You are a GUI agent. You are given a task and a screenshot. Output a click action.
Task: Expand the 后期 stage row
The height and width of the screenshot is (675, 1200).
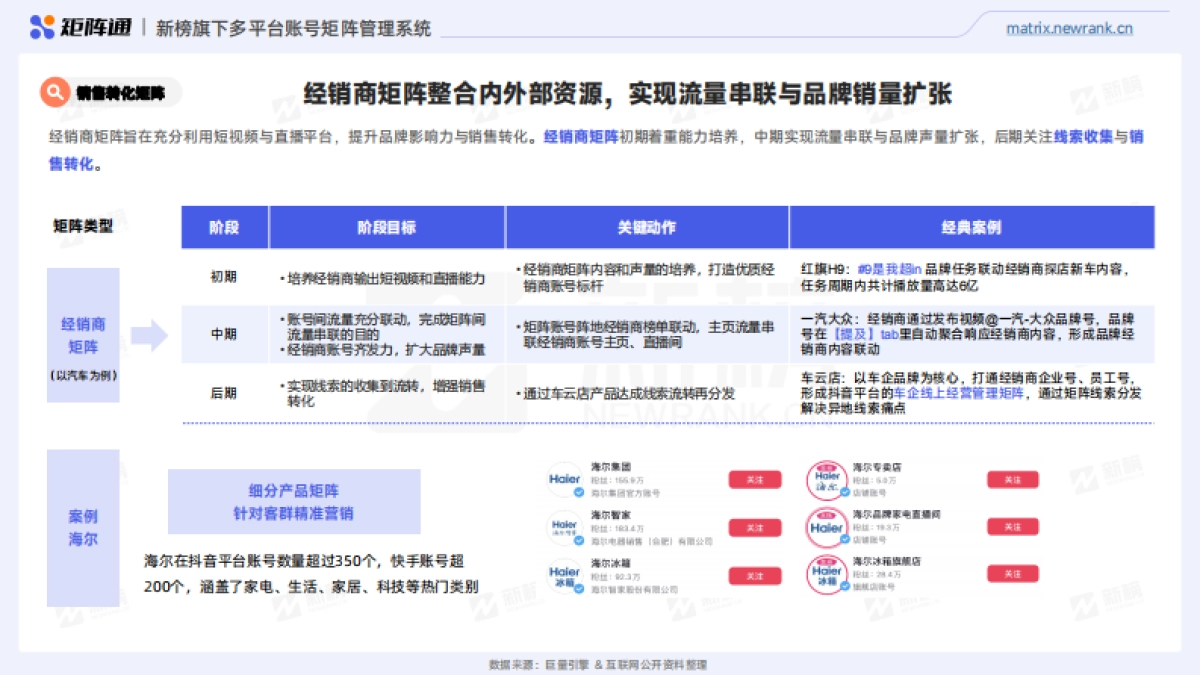(222, 390)
